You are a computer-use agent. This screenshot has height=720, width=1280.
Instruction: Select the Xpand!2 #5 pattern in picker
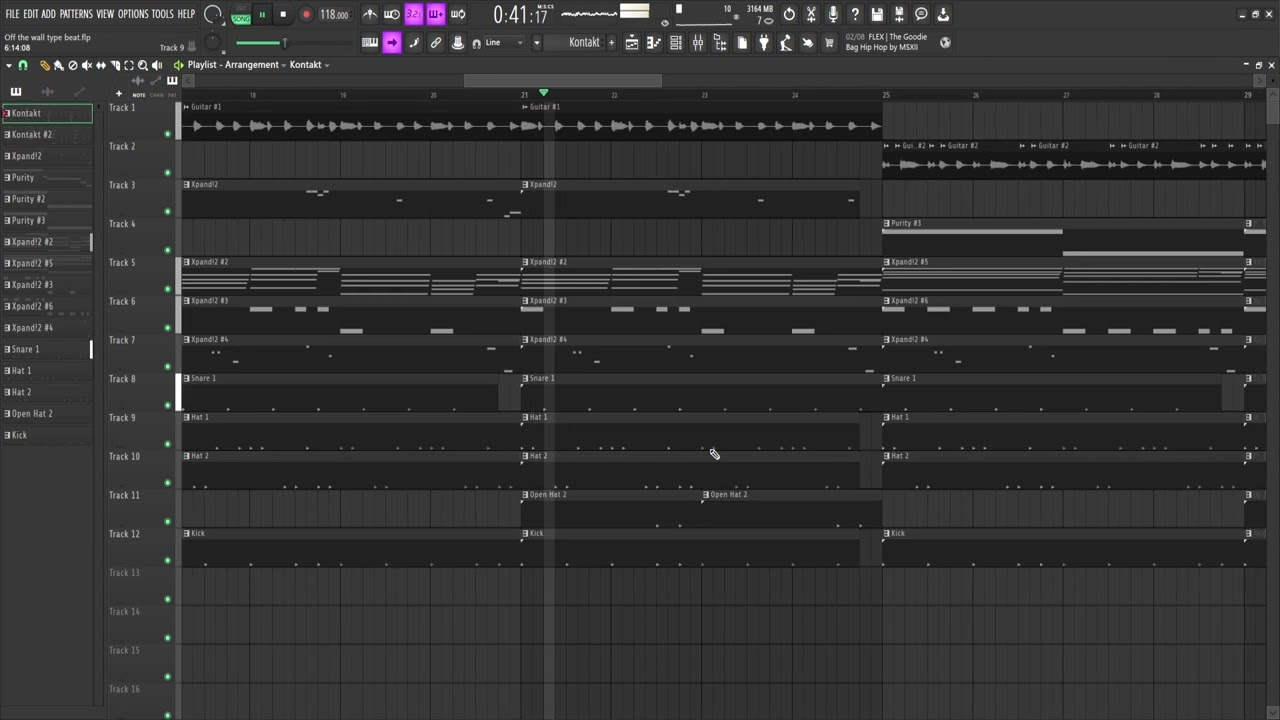point(47,263)
